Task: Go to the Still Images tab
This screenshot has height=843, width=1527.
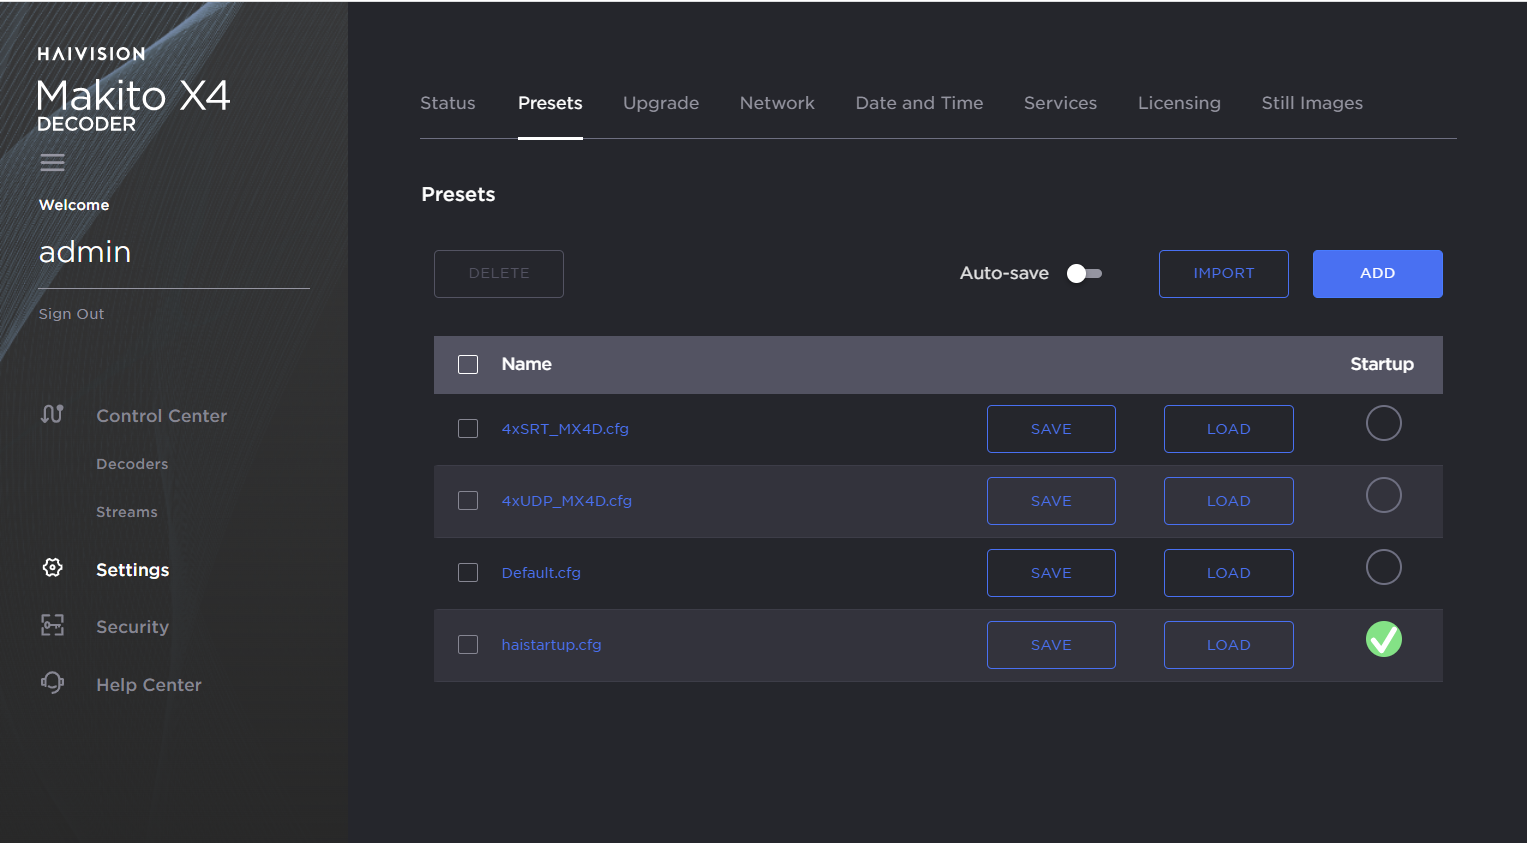Action: tap(1312, 103)
